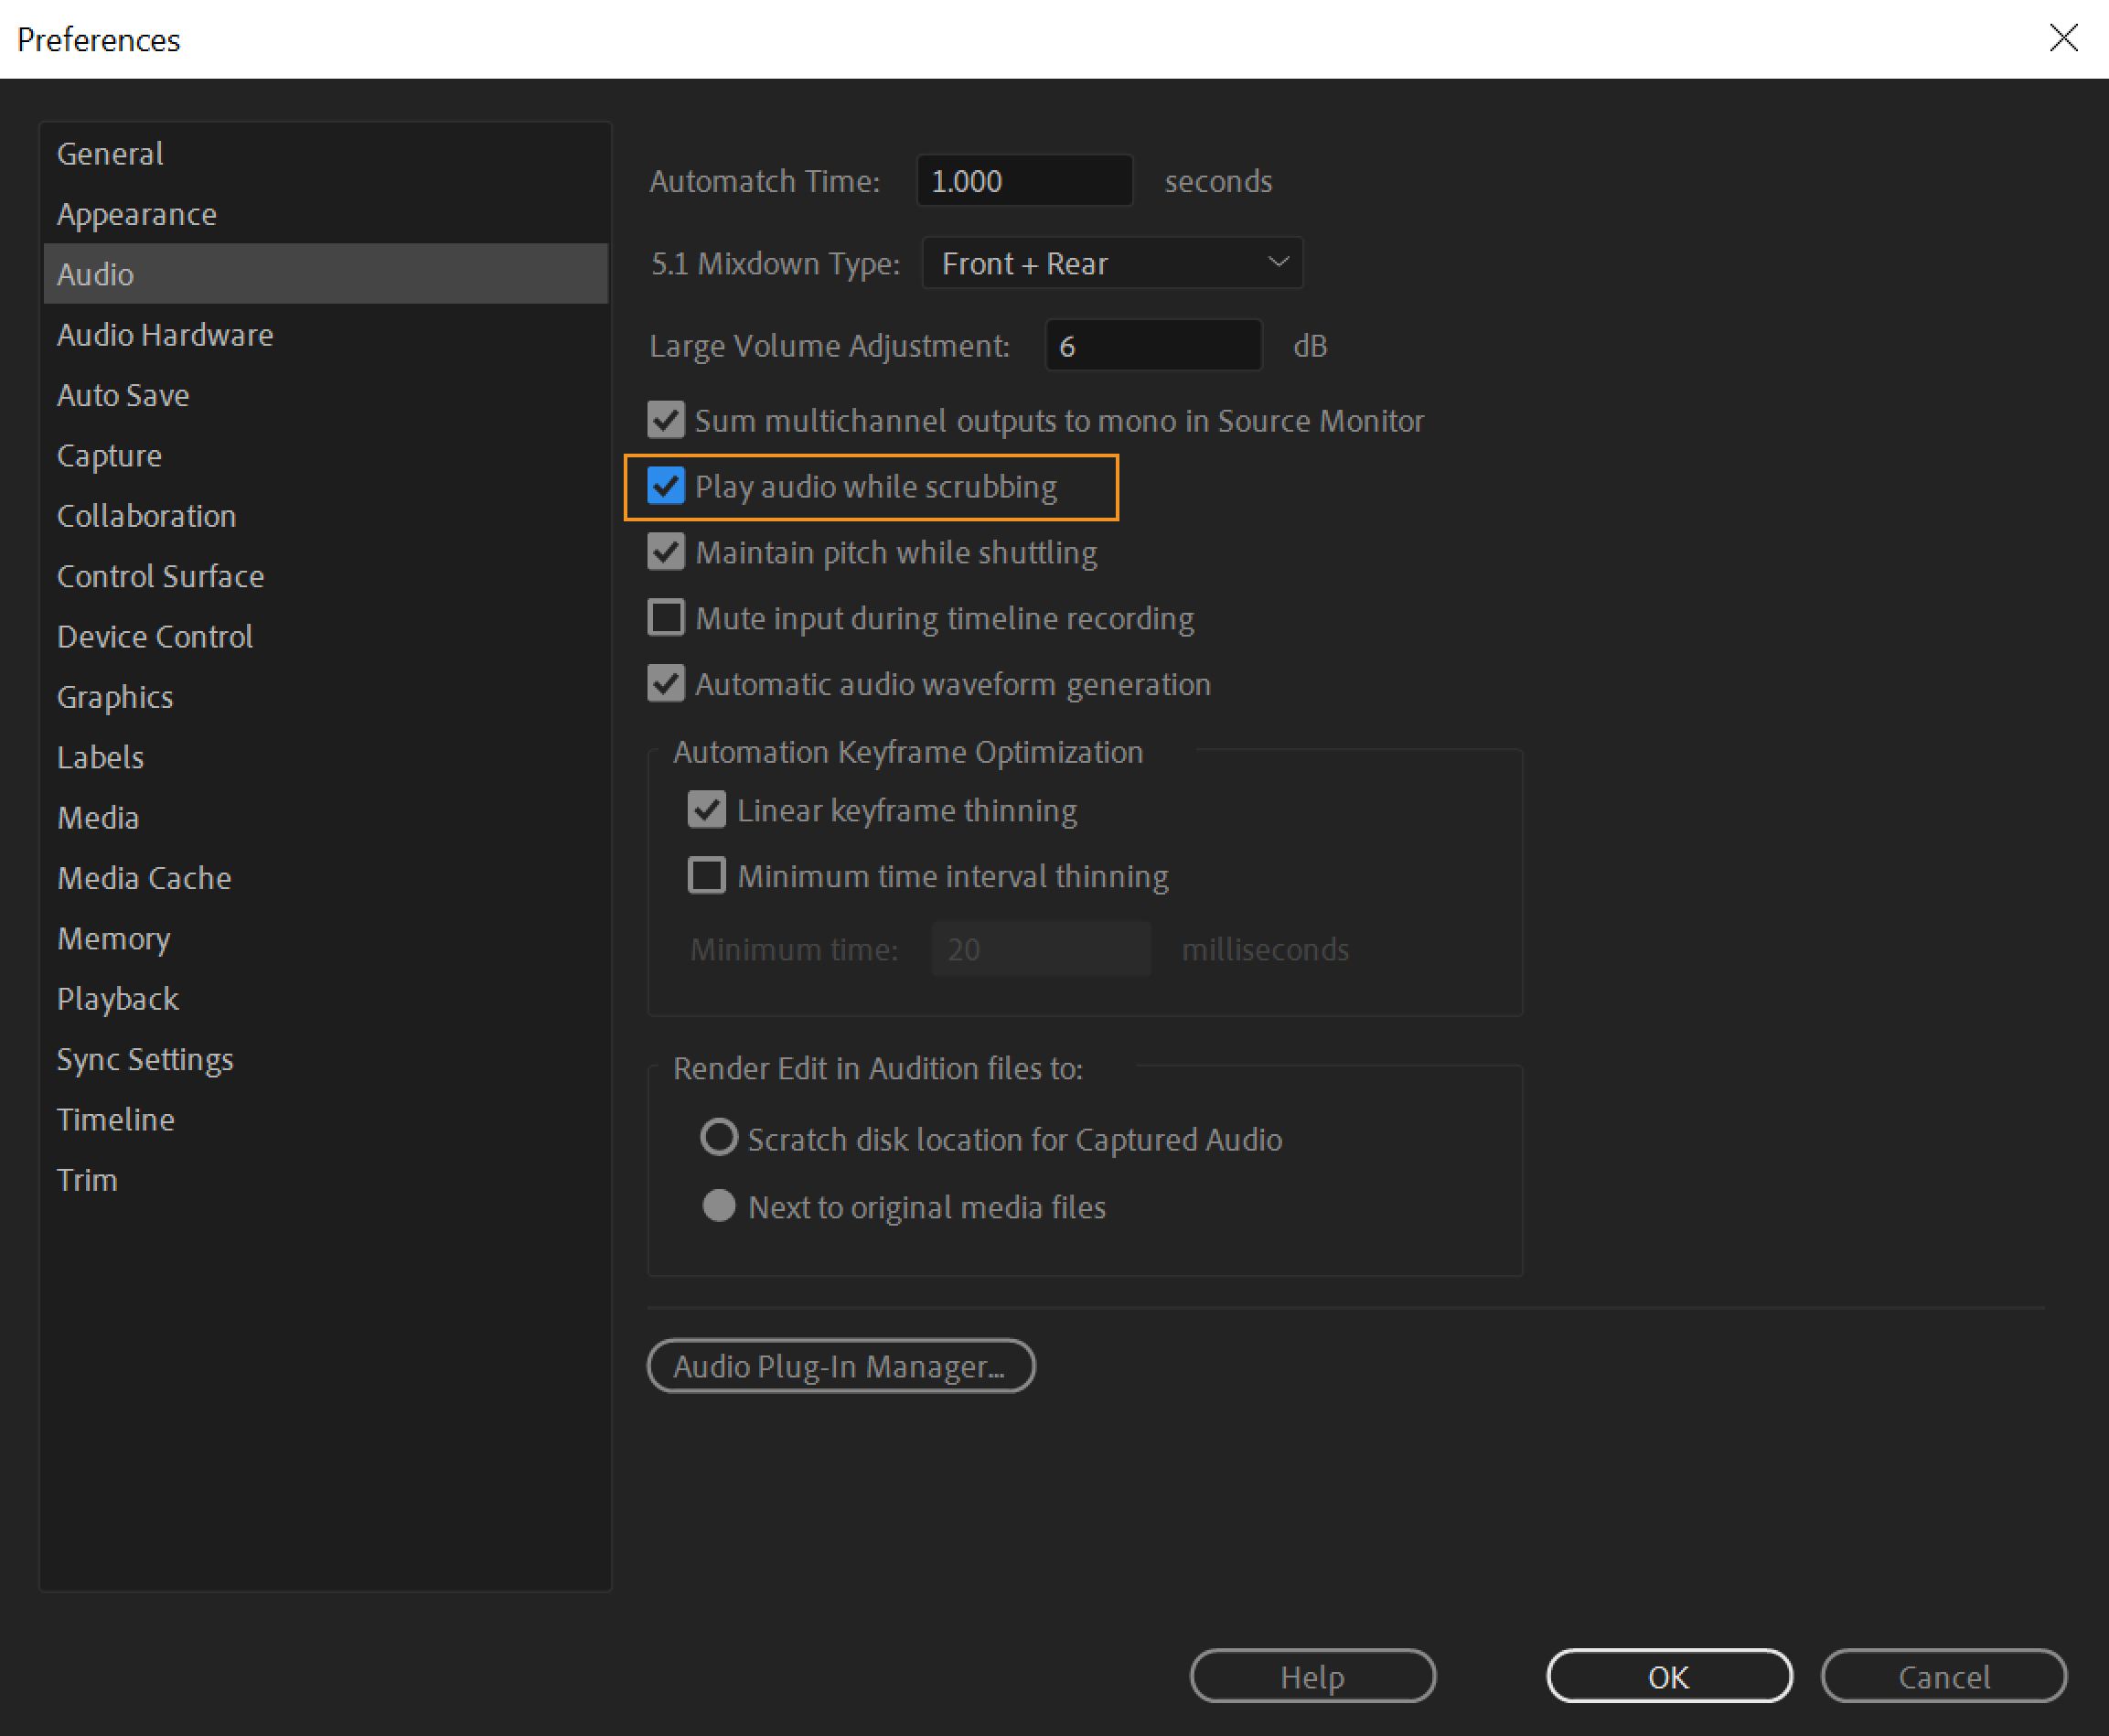Open Audio Hardware preferences
Screen dimensions: 2109x1736
pyautogui.click(x=165, y=333)
